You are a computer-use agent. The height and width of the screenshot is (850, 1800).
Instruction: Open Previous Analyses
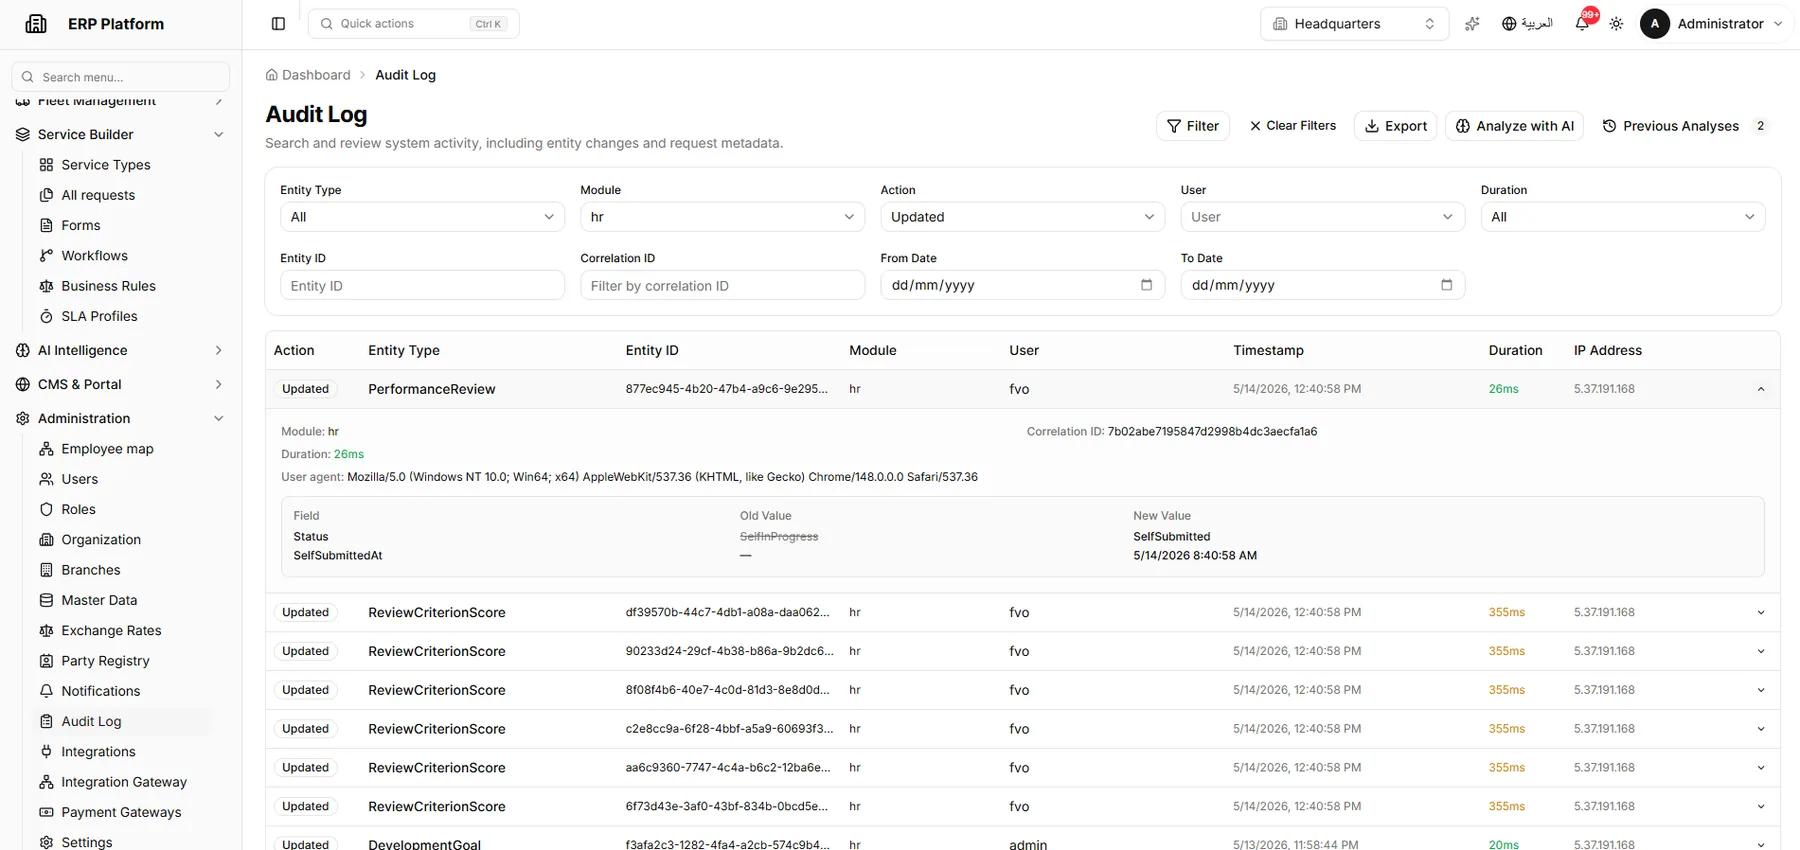(x=1685, y=126)
